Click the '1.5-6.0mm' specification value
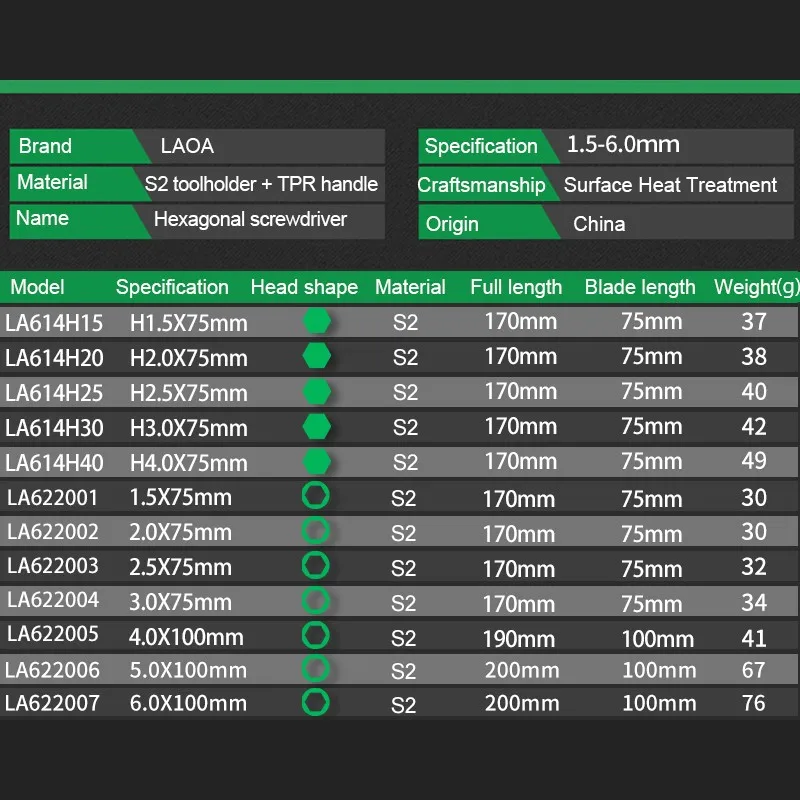Viewport: 800px width, 800px height. pyautogui.click(x=623, y=144)
